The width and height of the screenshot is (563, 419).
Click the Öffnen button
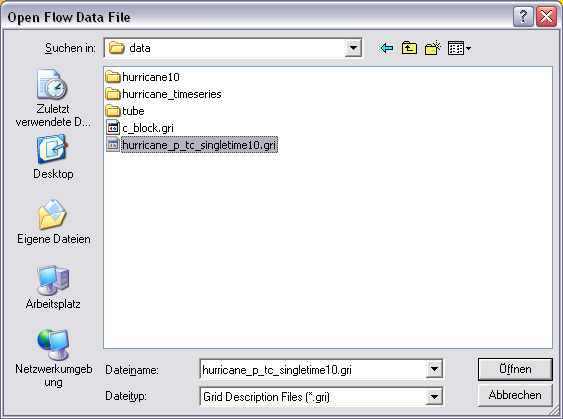[515, 369]
